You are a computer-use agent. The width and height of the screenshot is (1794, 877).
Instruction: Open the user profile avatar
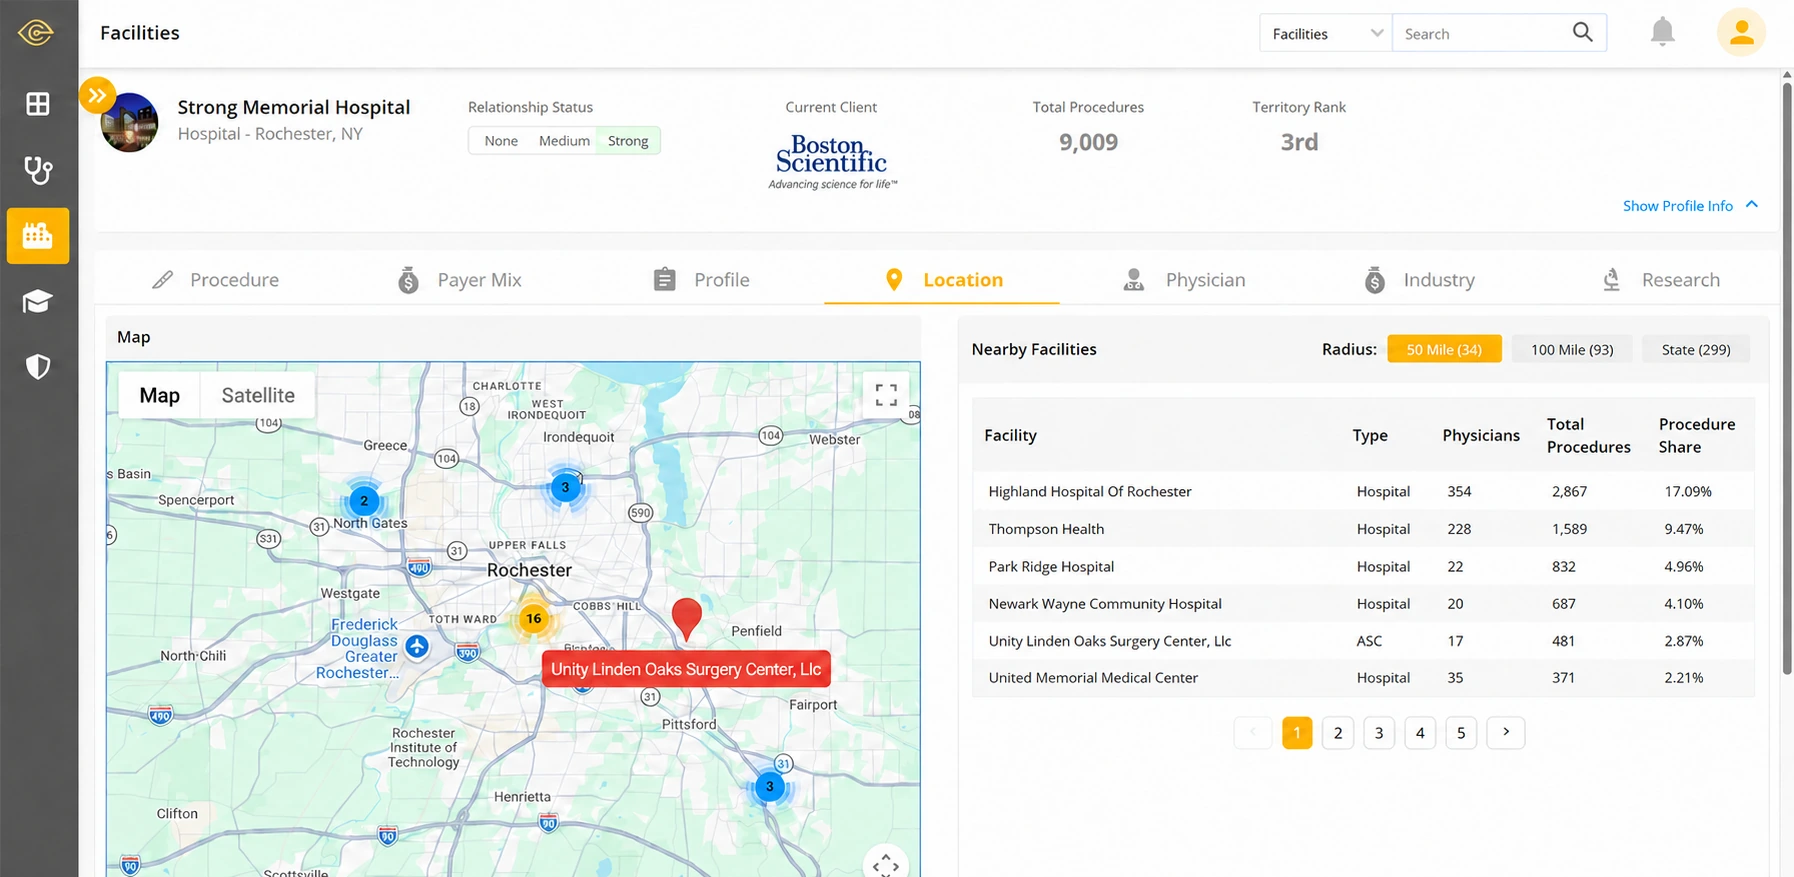pos(1741,32)
